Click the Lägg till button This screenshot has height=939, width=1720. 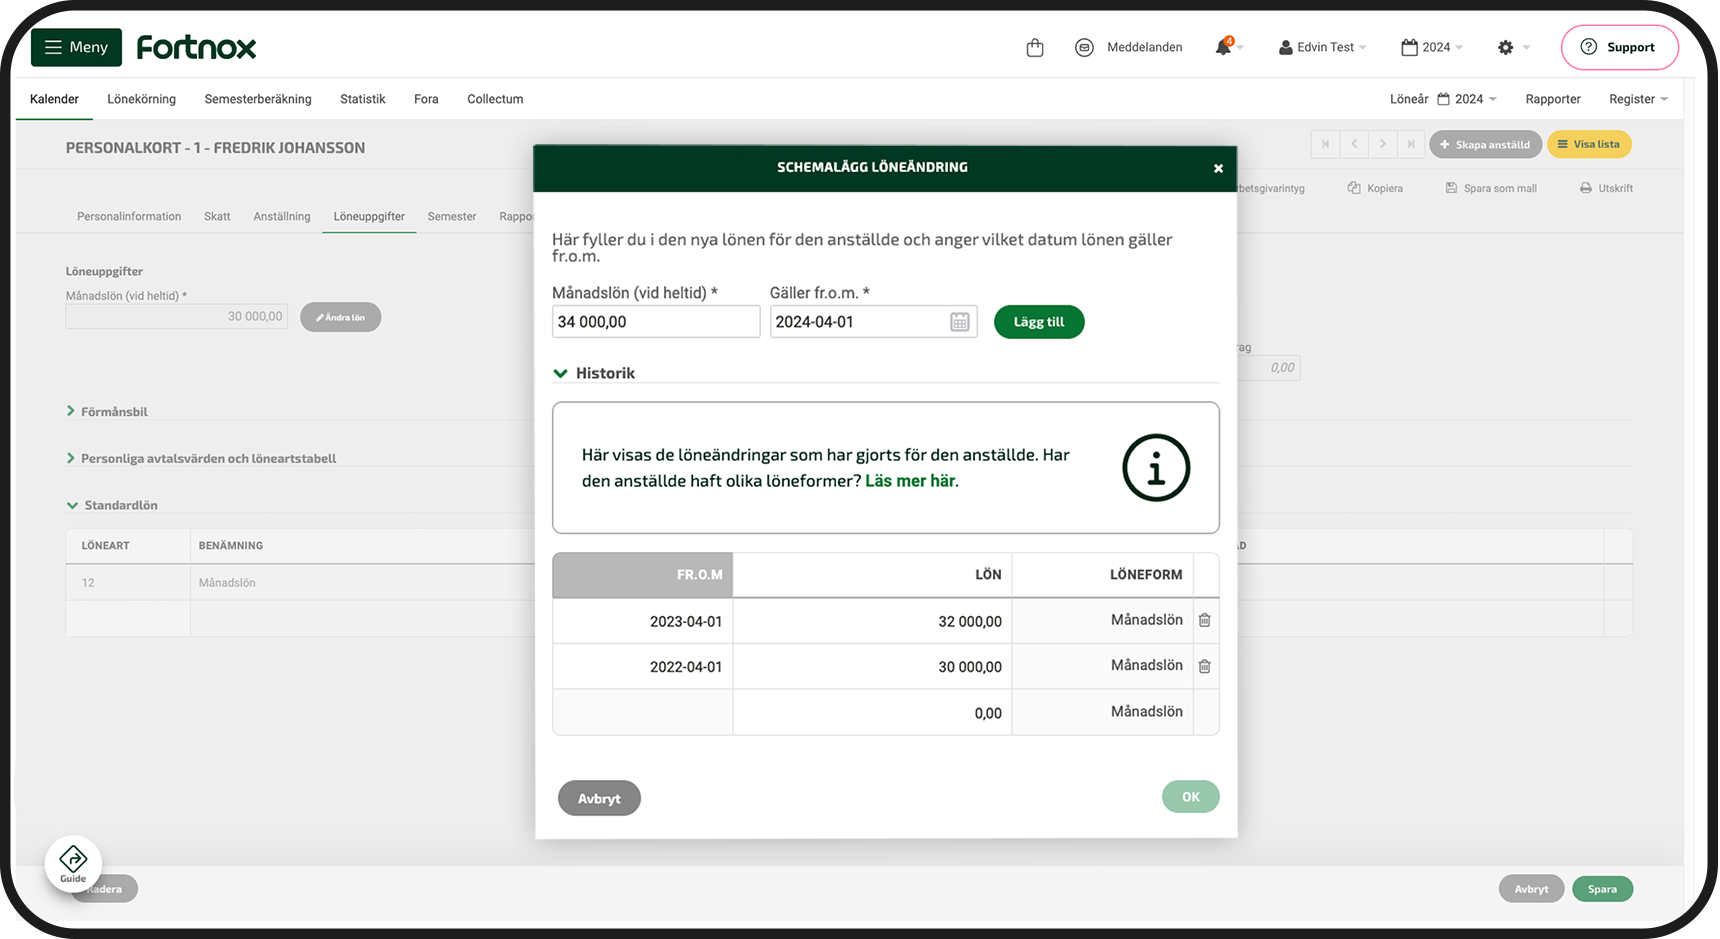[1038, 322]
